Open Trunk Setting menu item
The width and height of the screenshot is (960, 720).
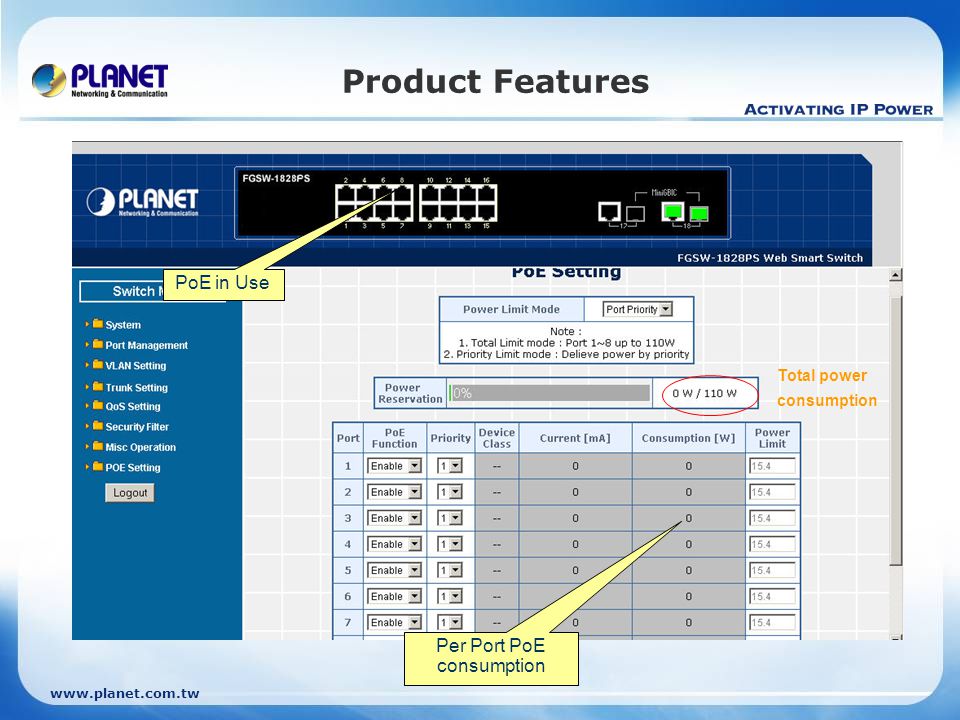(136, 388)
